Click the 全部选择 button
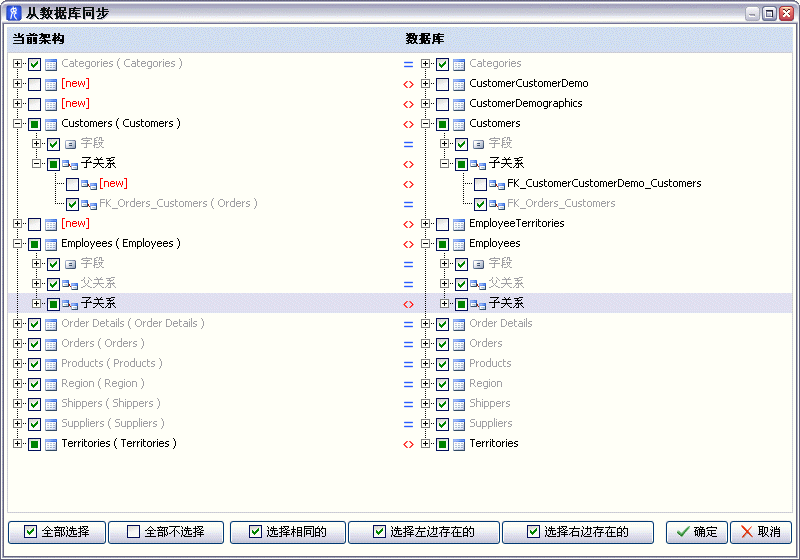 point(57,532)
